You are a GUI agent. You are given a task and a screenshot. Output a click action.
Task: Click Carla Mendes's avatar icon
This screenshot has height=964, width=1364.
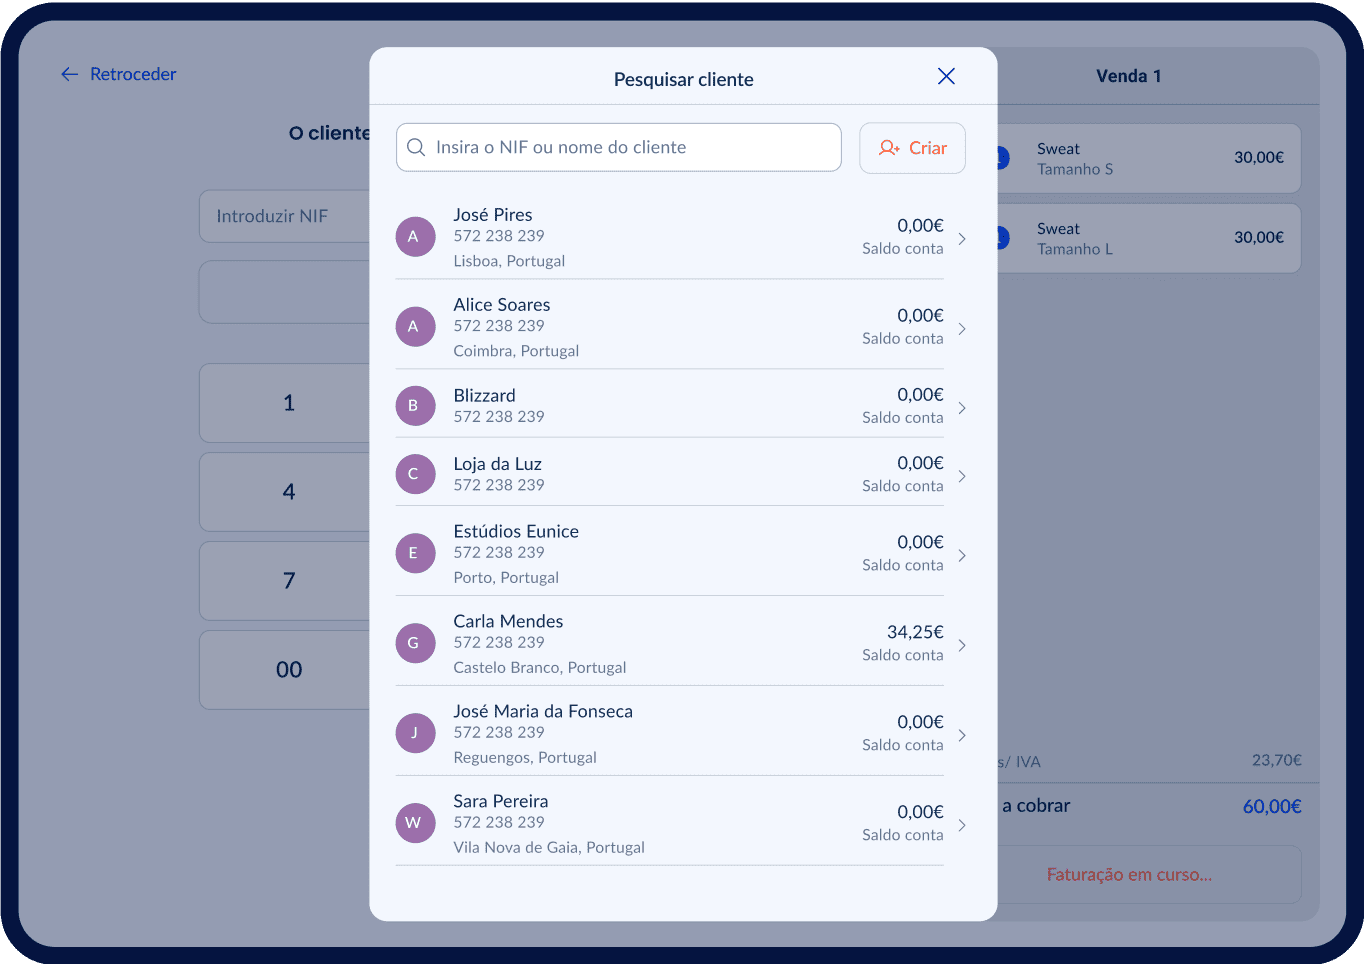tap(416, 643)
